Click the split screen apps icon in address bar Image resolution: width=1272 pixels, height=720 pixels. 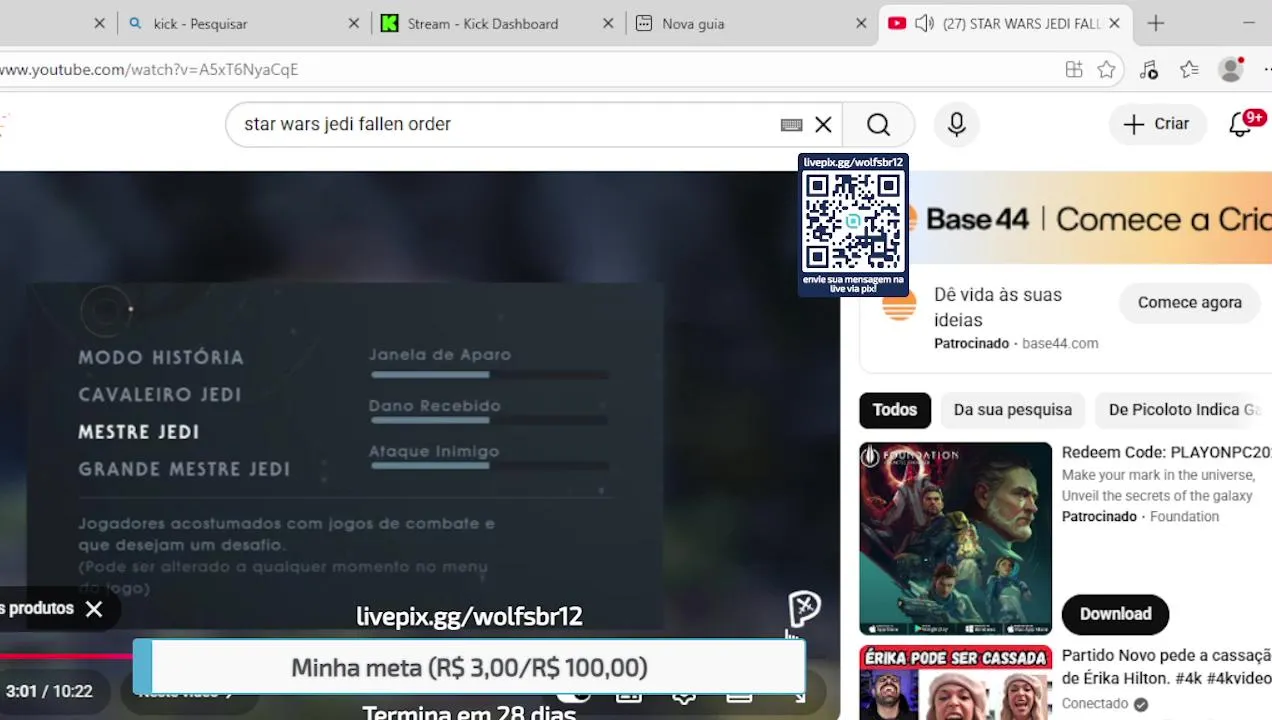1074,69
